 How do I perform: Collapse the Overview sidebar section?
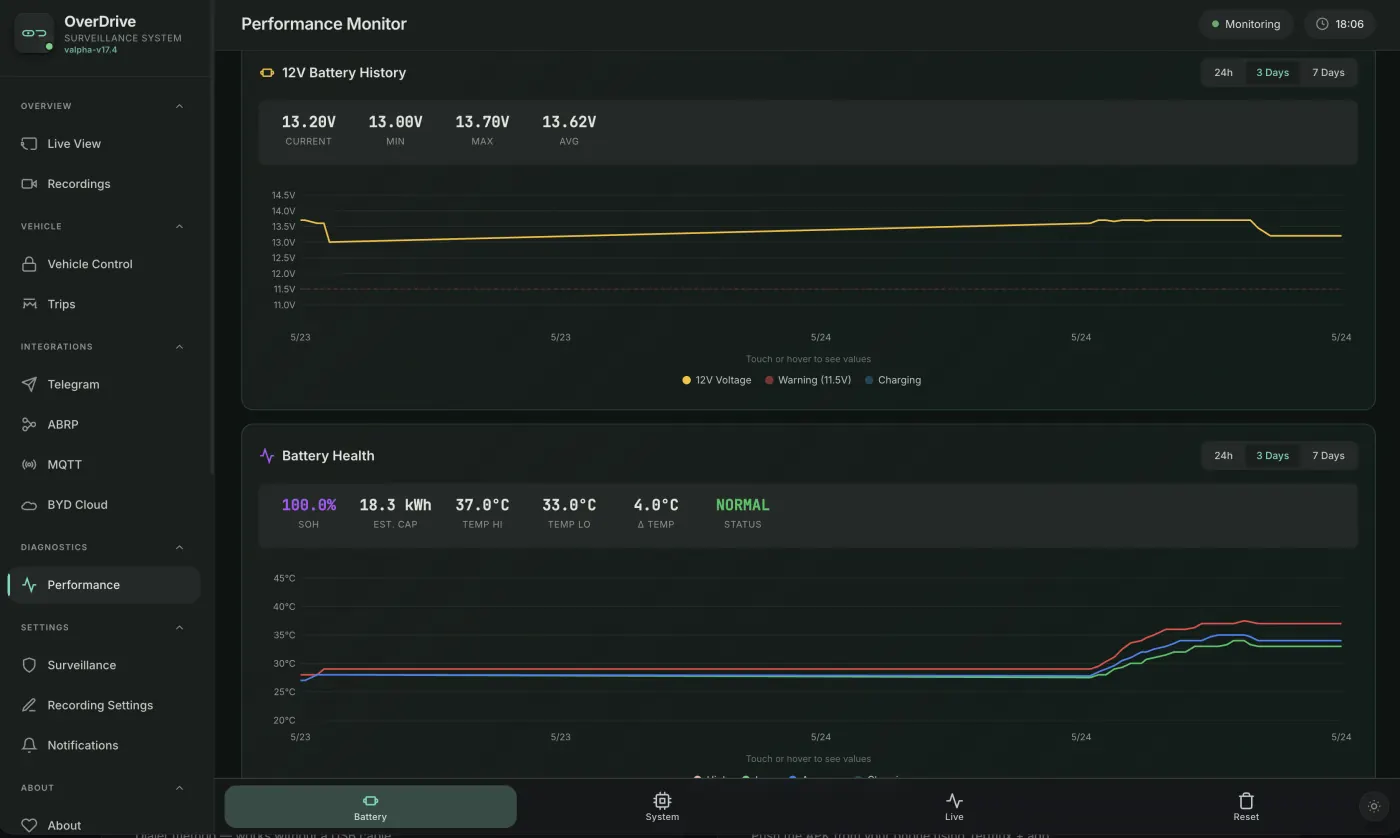[x=180, y=106]
